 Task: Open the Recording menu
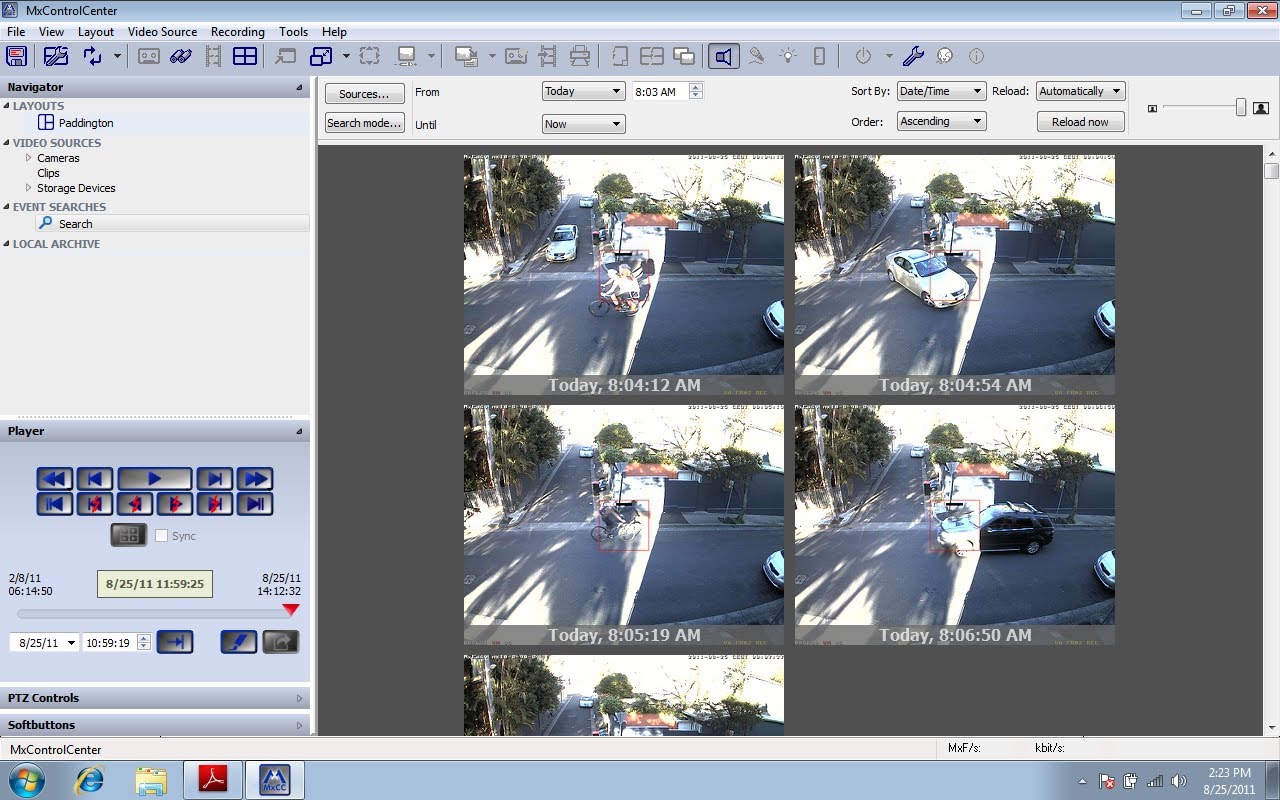(237, 32)
